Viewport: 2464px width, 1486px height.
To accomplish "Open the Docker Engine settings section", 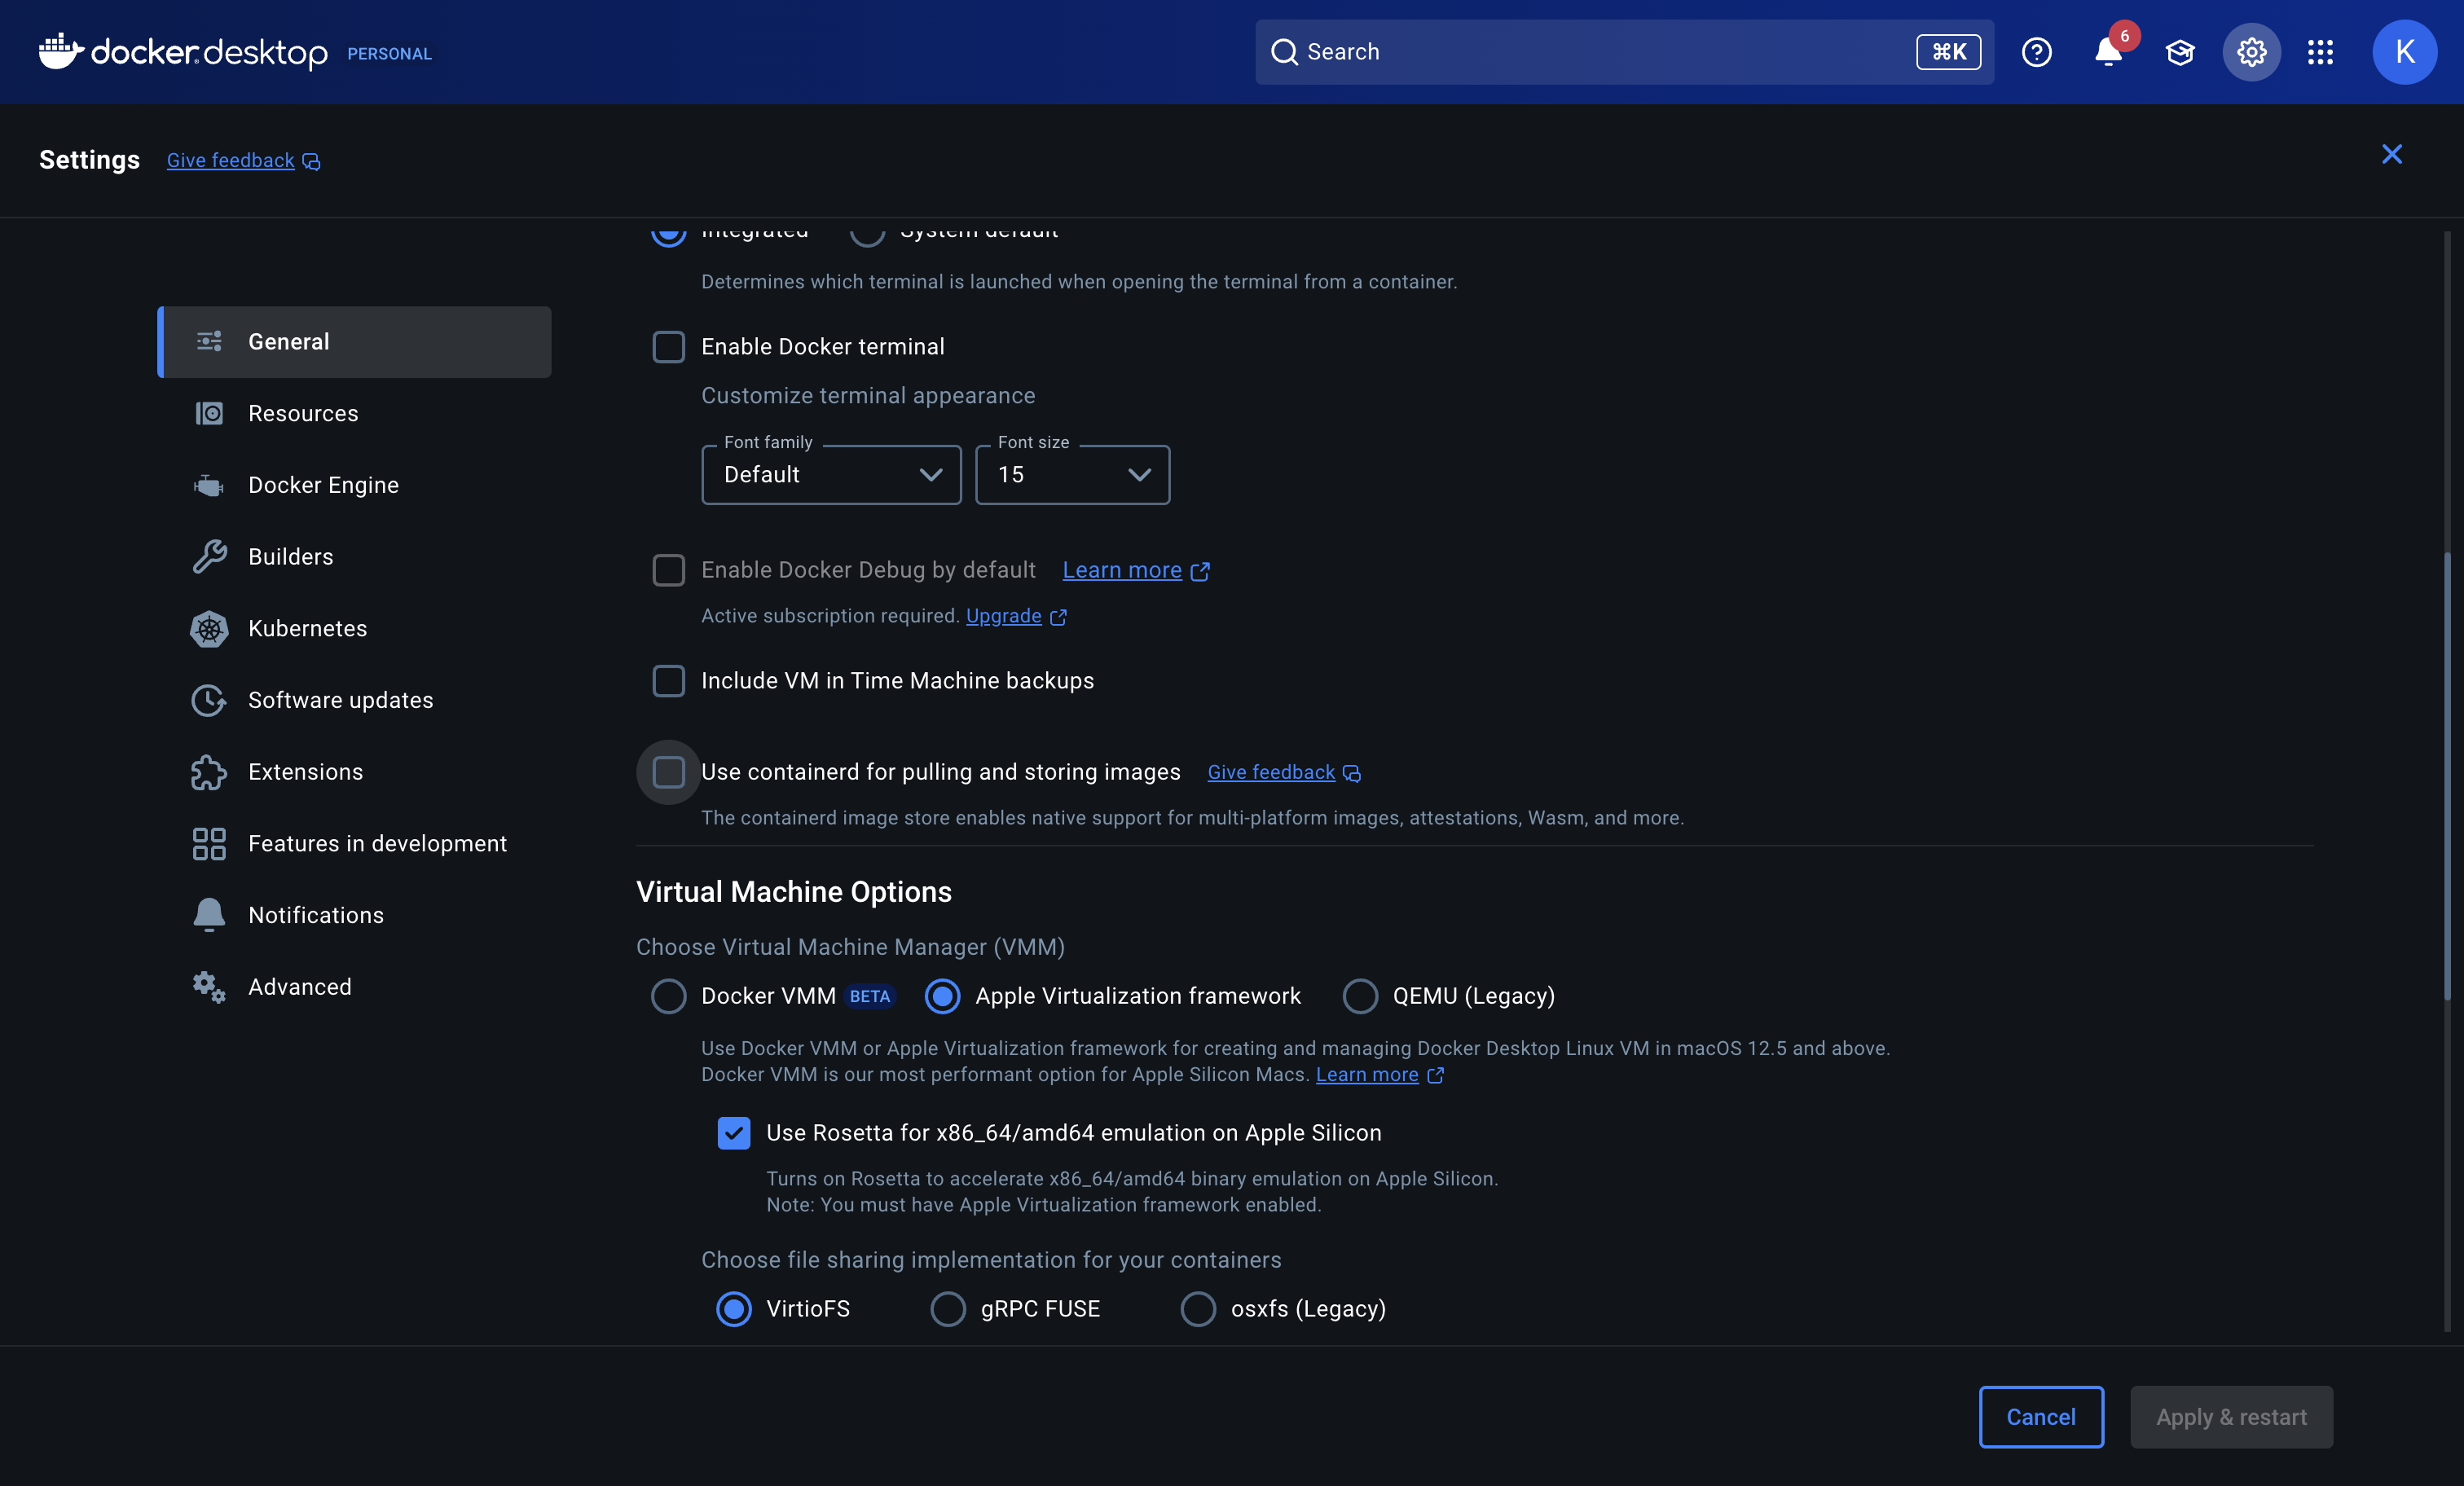I will pyautogui.click(x=323, y=485).
